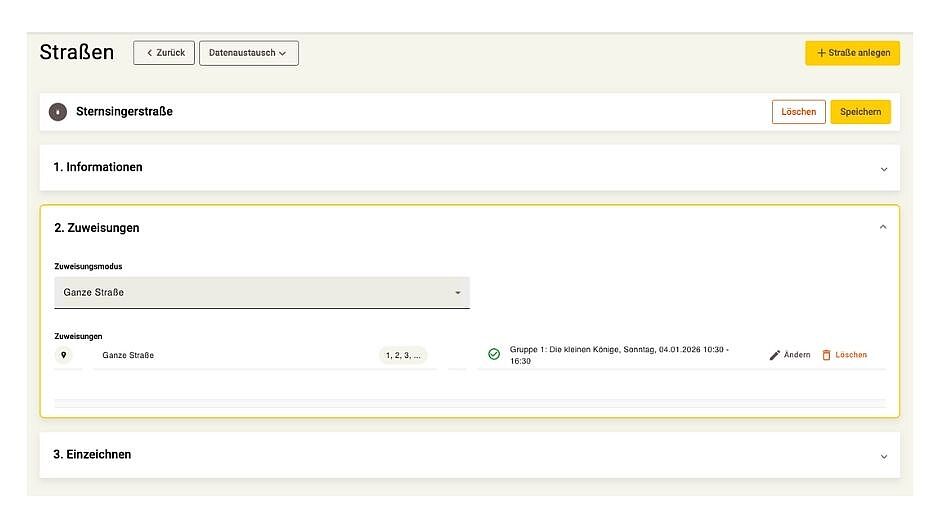Expand section 1. Informationen with its chevron
940x528 pixels.
point(883,169)
